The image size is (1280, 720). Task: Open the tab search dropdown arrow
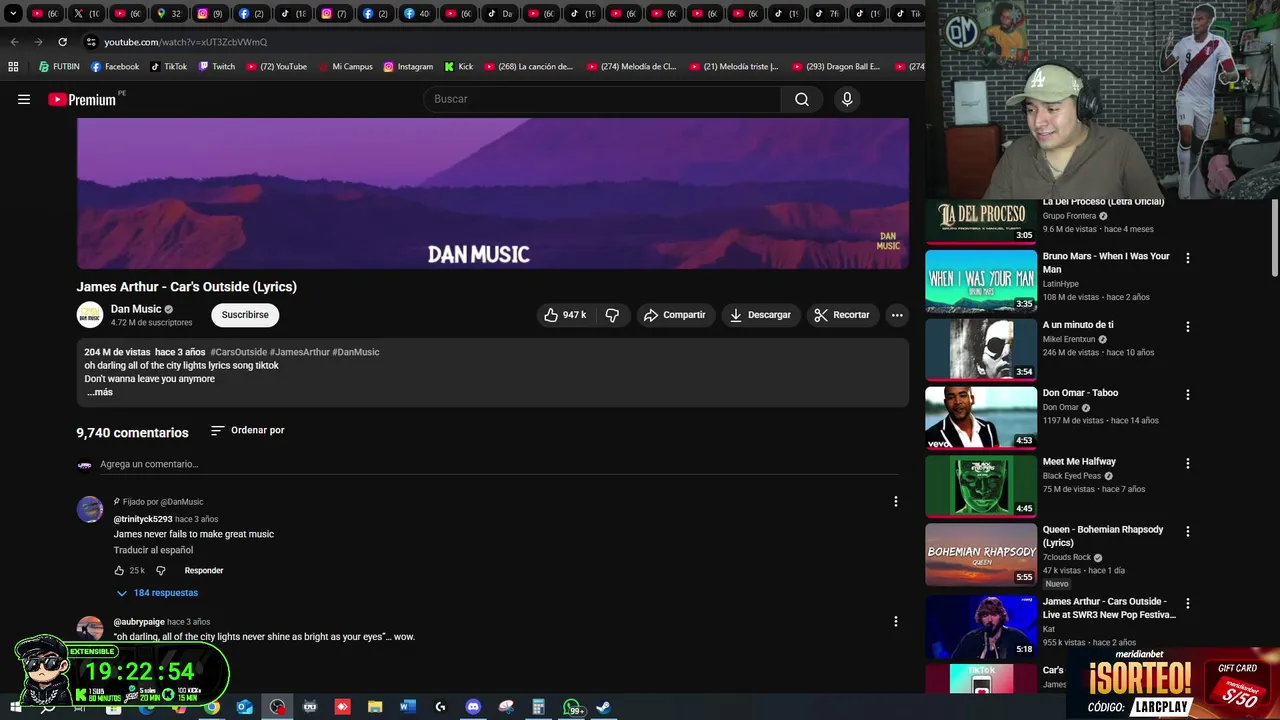pyautogui.click(x=13, y=14)
